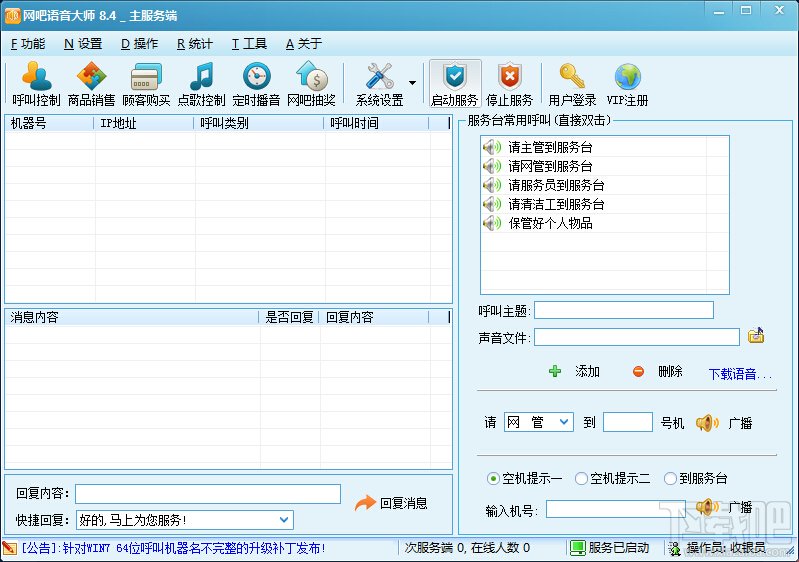Click the 呼叫时间 column header
Screen dimensions: 799x562
[376, 123]
